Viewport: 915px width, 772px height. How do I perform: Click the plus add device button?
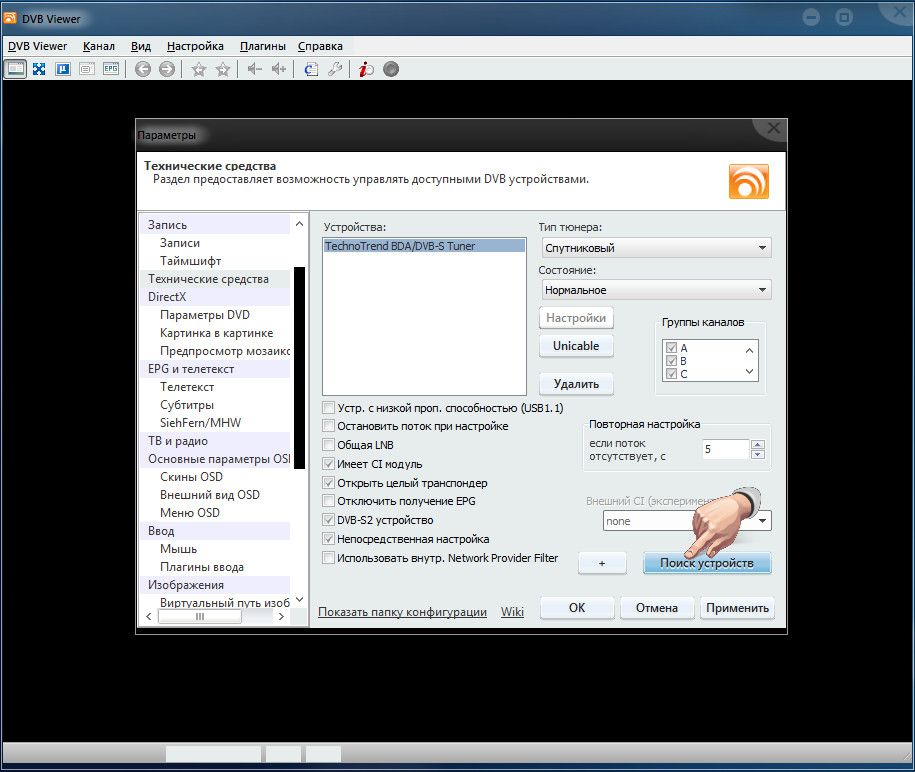602,563
